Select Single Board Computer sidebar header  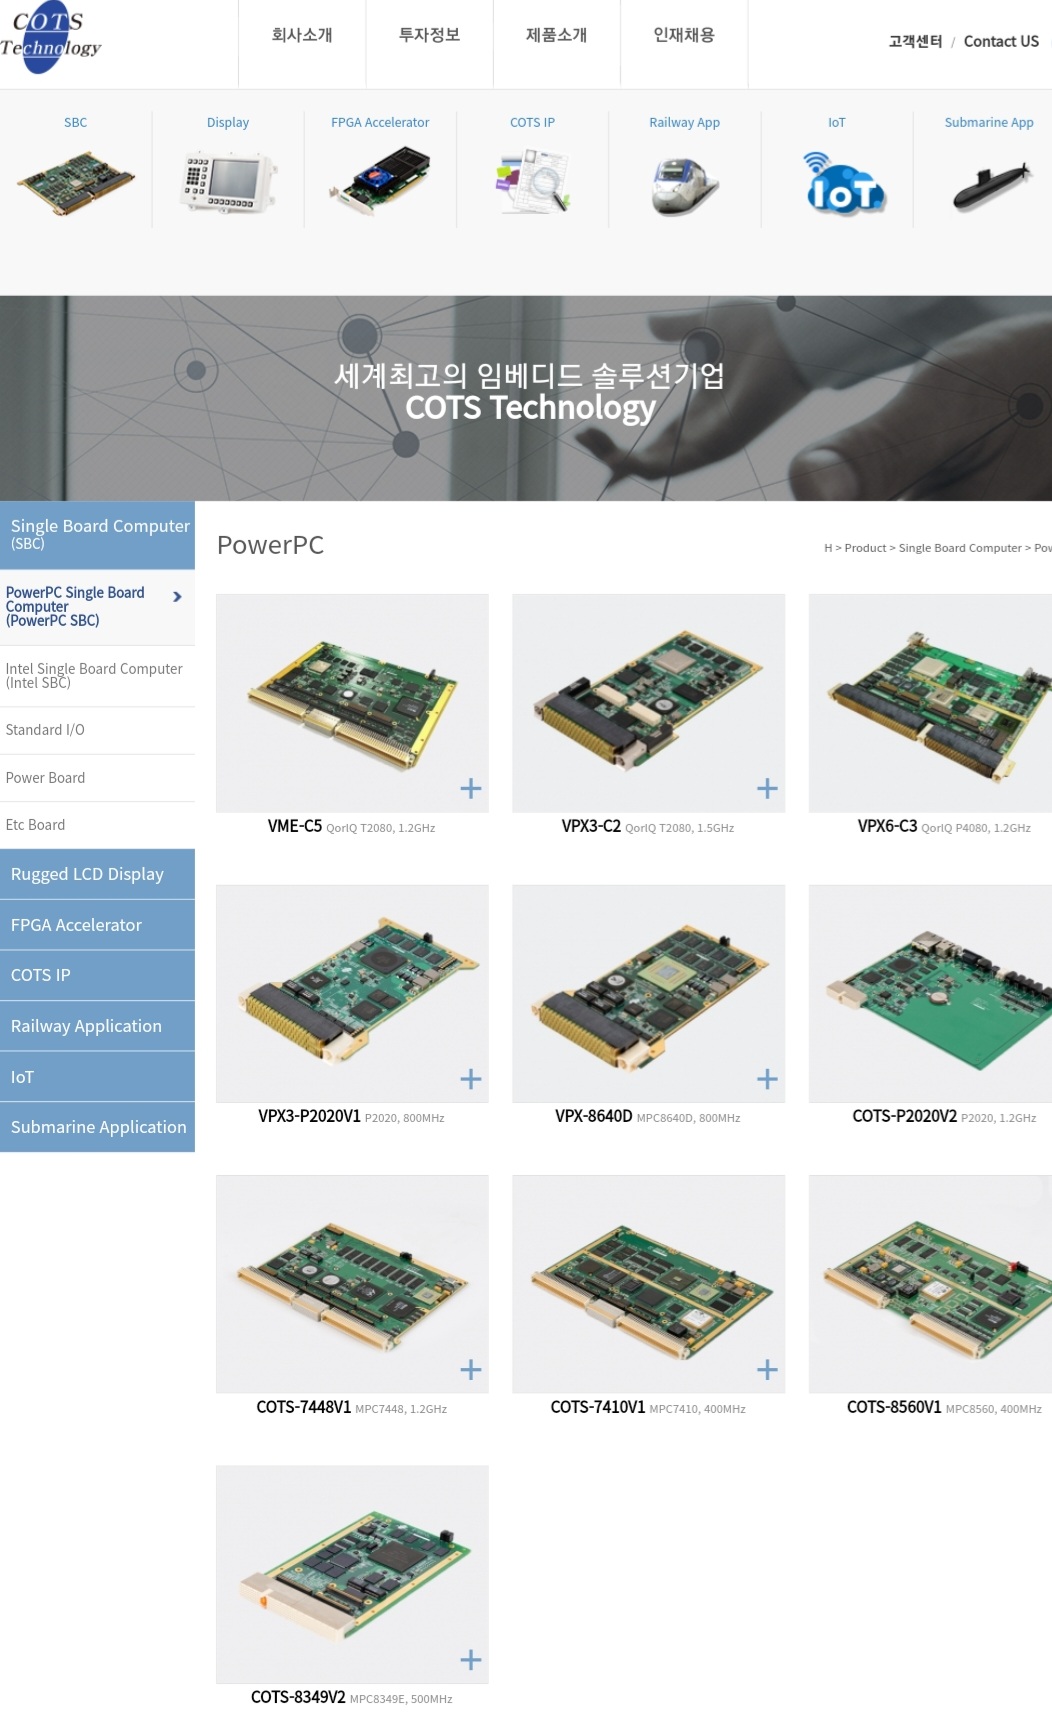(97, 535)
